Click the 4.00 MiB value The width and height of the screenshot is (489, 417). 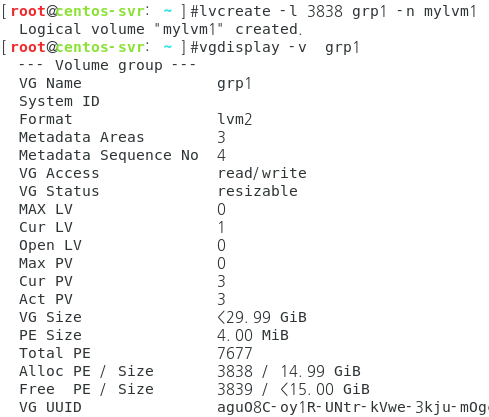click(x=253, y=335)
